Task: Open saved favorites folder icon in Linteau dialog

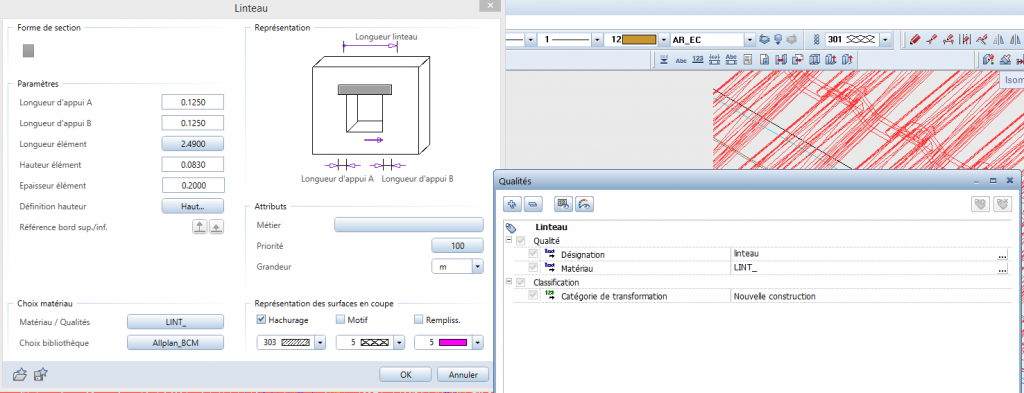Action: coord(20,375)
